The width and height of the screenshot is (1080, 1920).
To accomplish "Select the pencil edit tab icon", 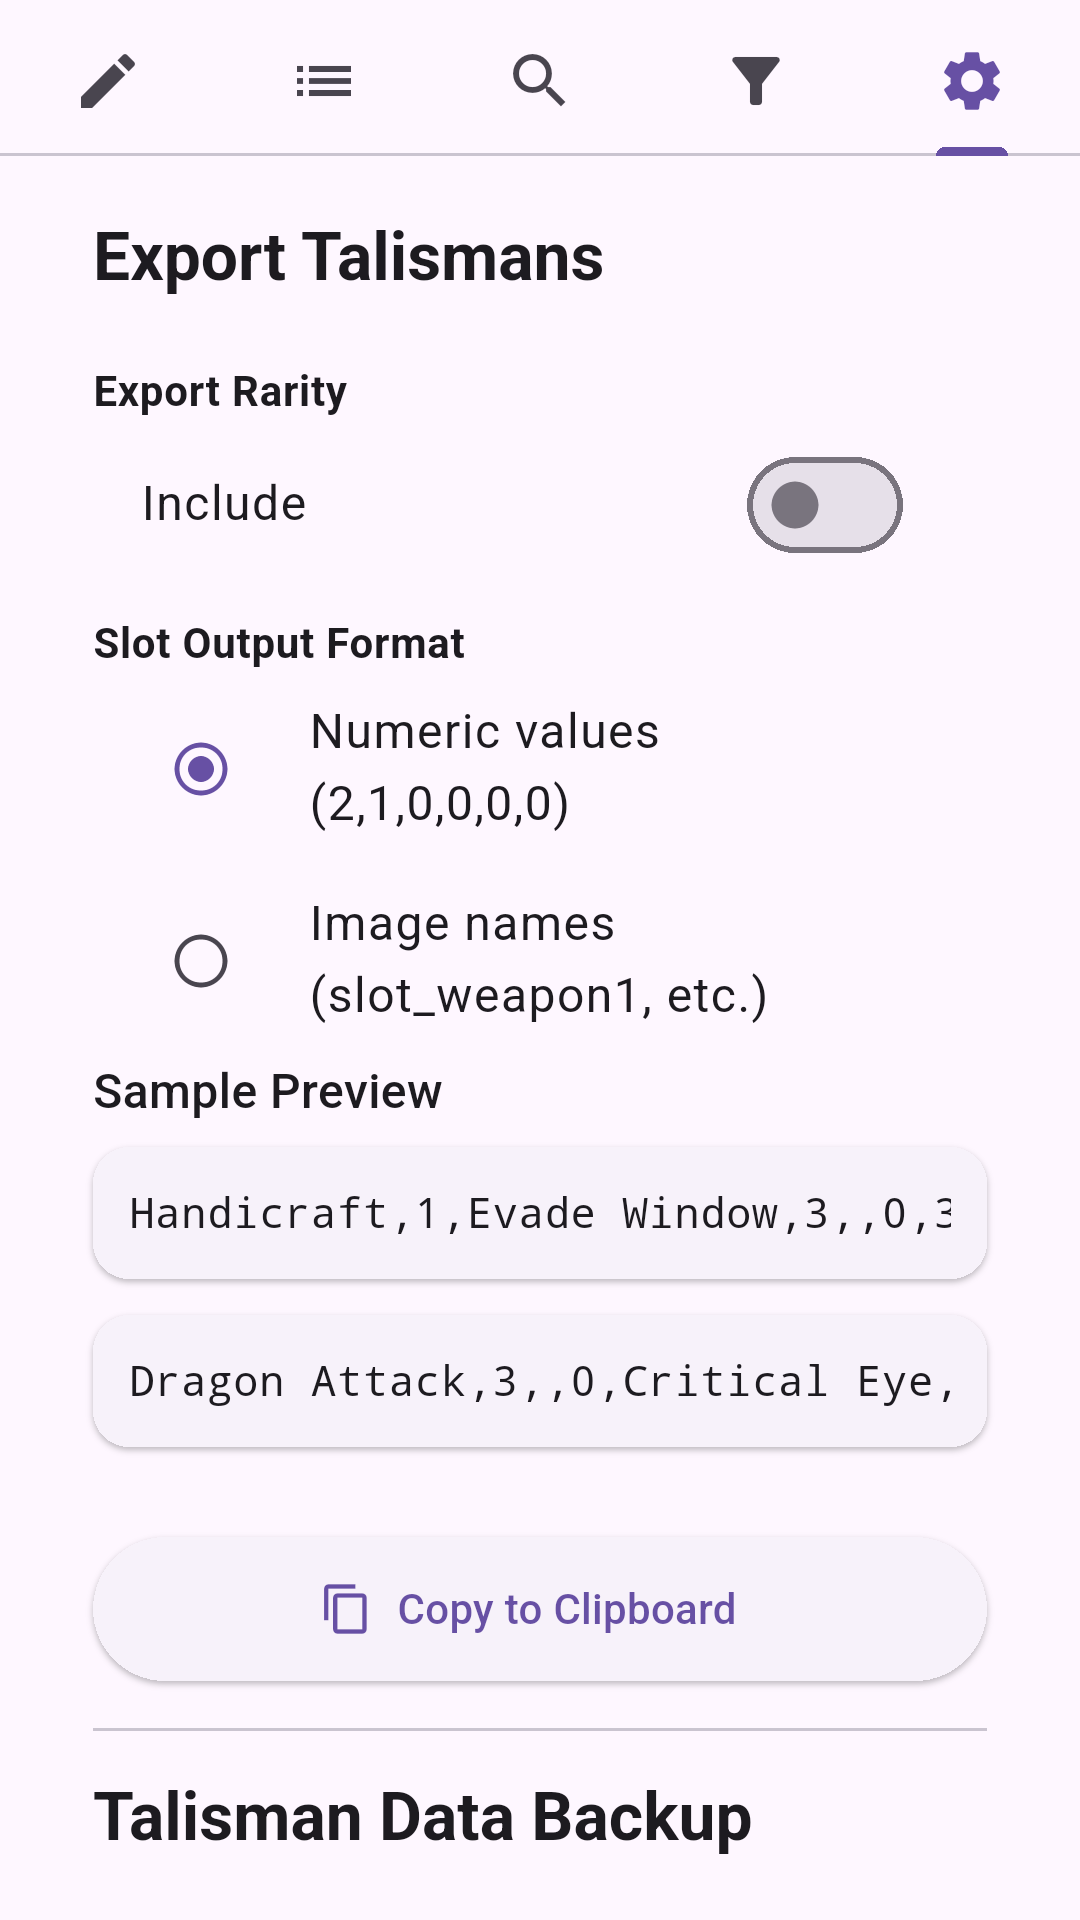I will [107, 80].
